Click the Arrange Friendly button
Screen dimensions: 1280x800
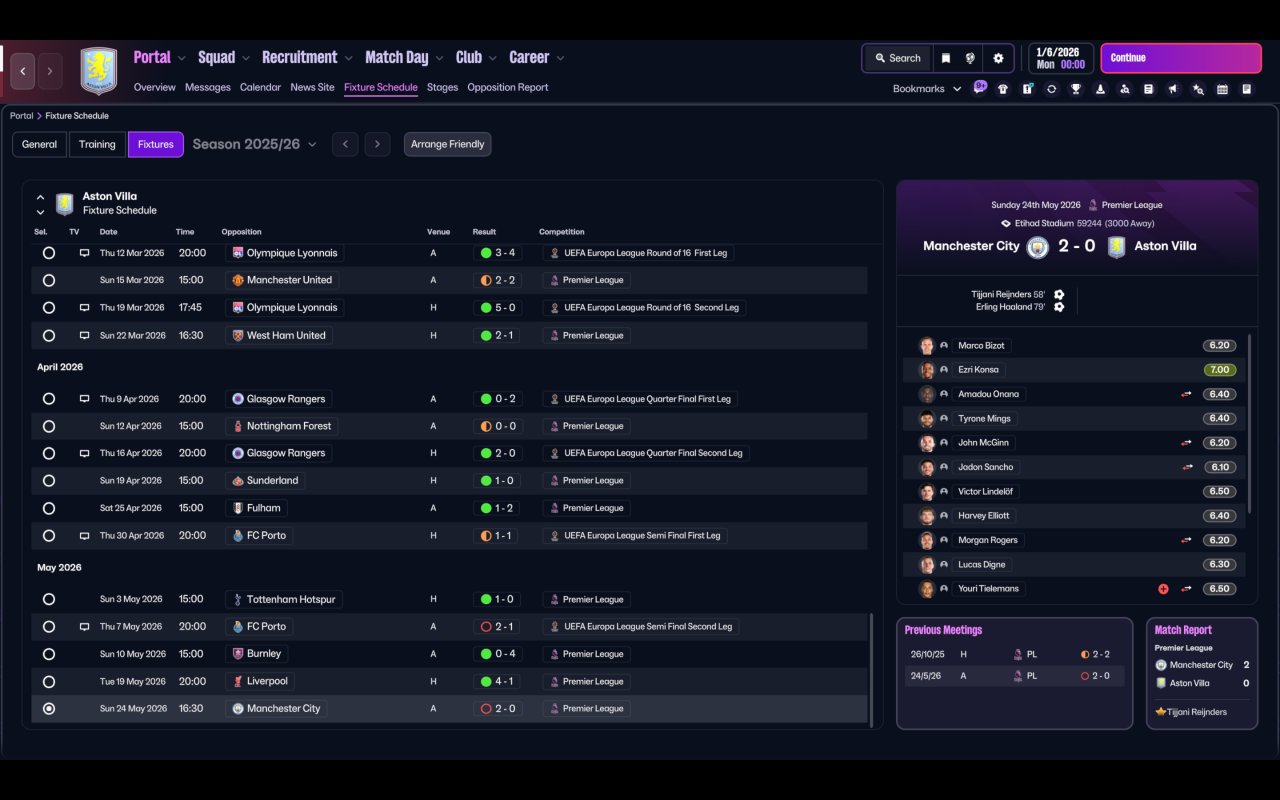448,144
